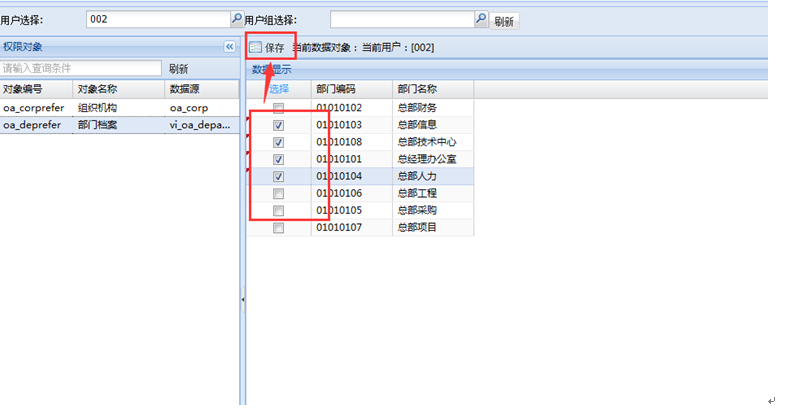The height and width of the screenshot is (414, 812).
Task: Select the oa_corprefer row
Action: coord(120,108)
